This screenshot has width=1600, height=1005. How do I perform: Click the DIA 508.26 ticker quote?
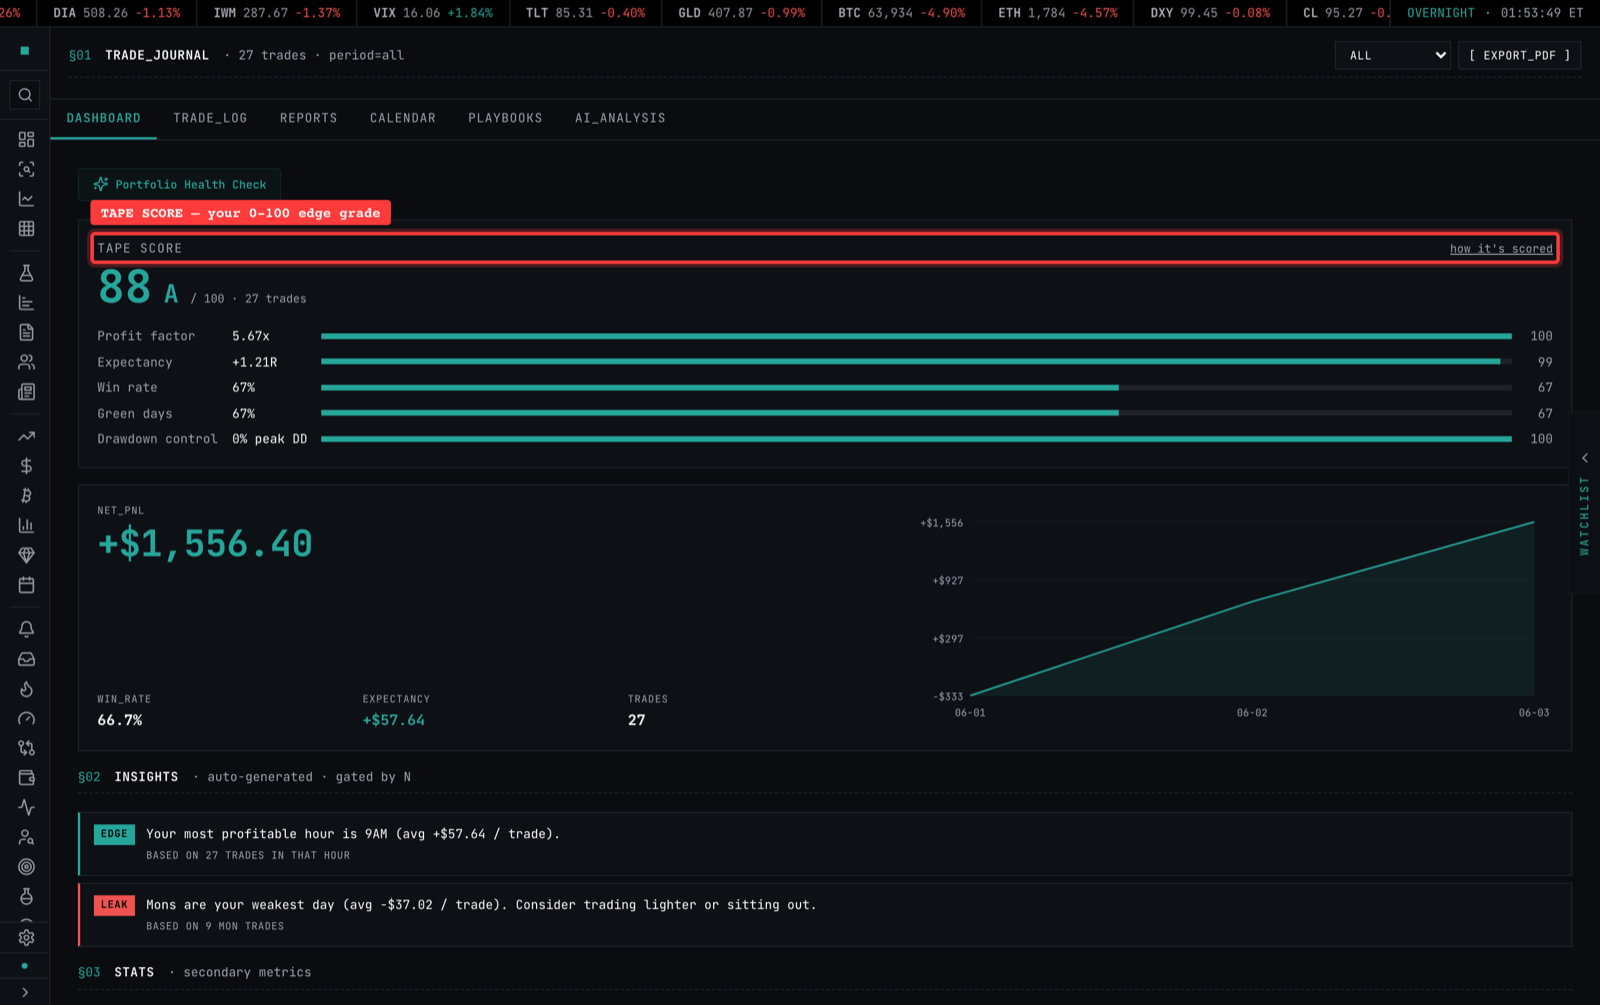coord(117,13)
